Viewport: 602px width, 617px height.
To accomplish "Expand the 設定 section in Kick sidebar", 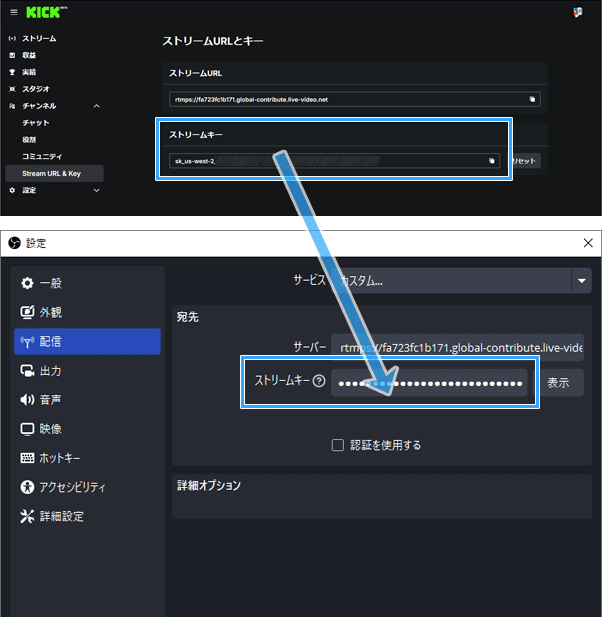I will click(x=97, y=190).
